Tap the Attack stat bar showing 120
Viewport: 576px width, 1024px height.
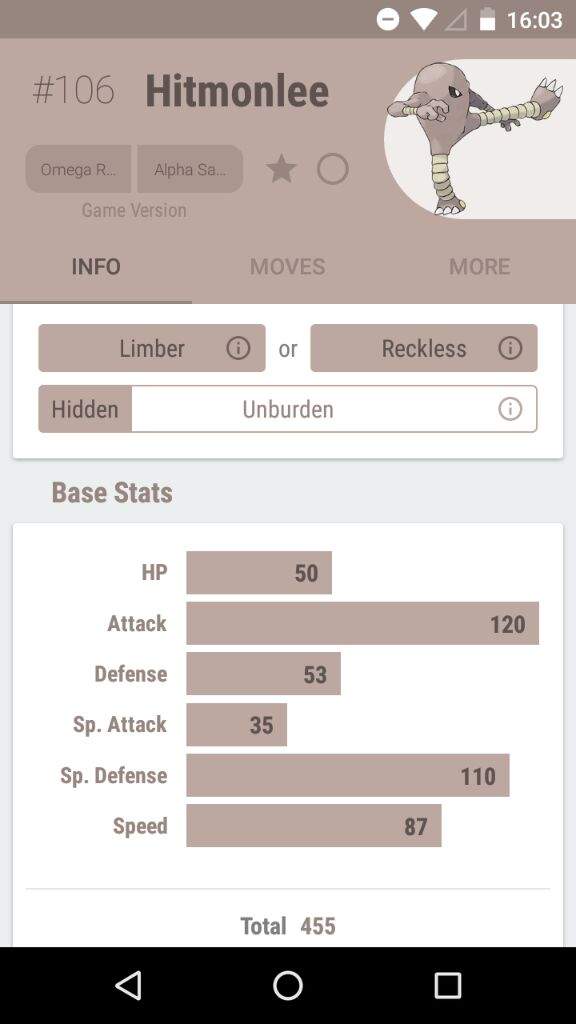(x=362, y=623)
